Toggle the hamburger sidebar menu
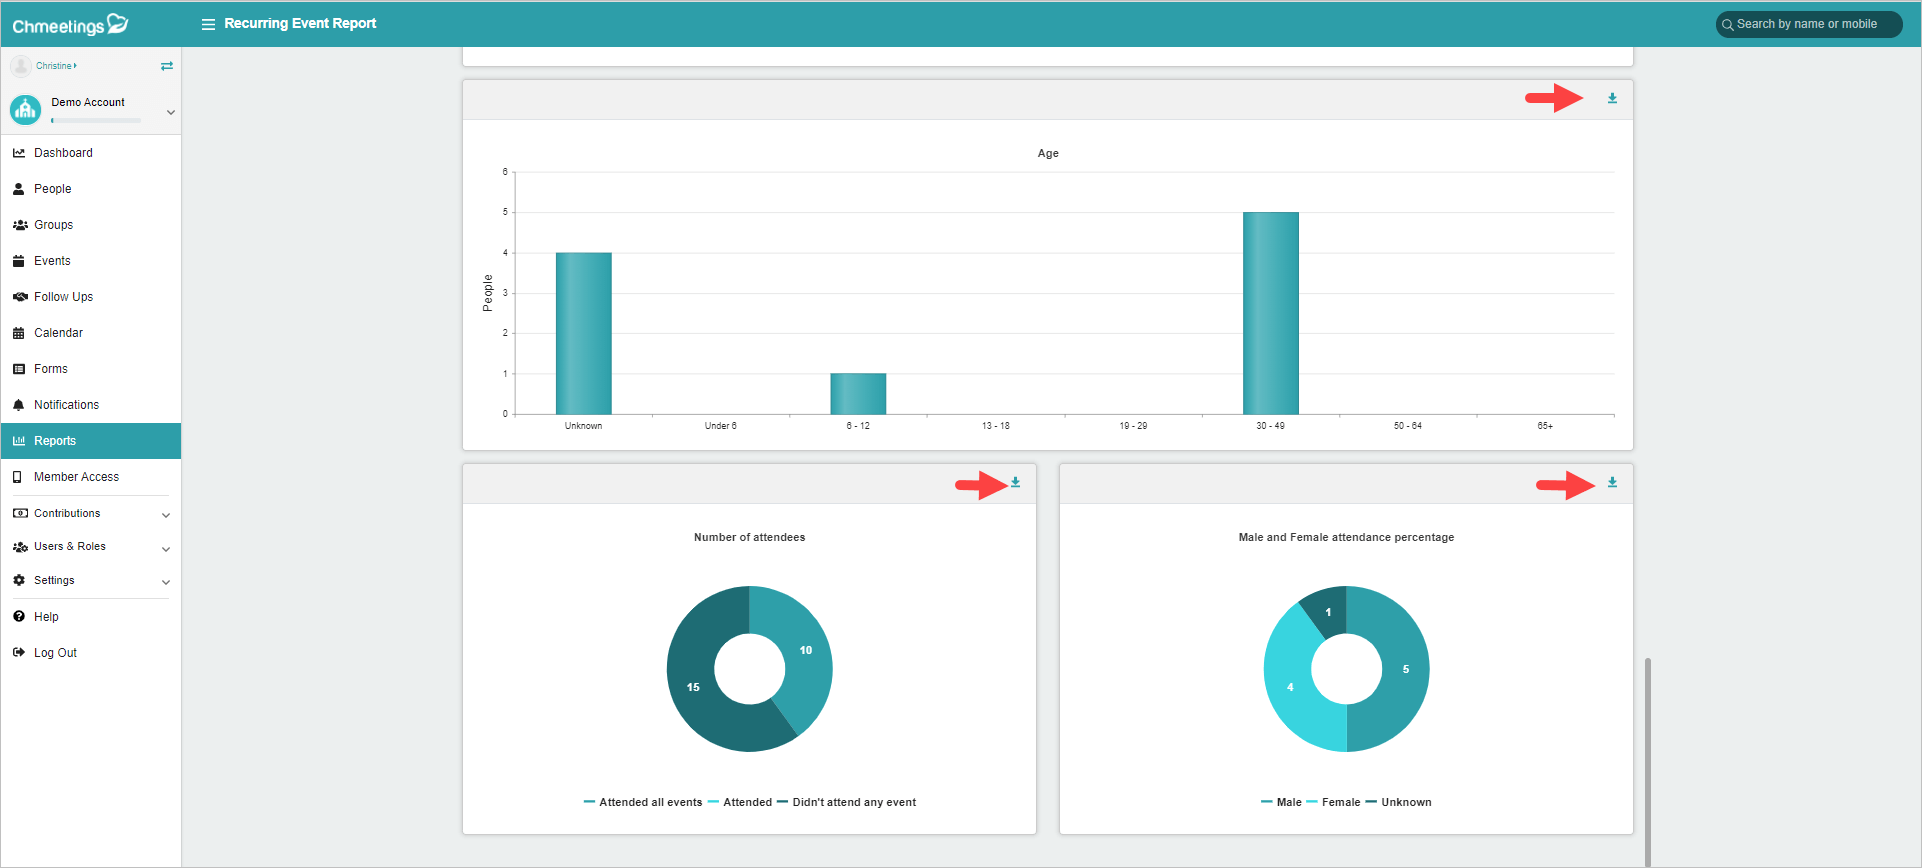1922x868 pixels. point(208,24)
